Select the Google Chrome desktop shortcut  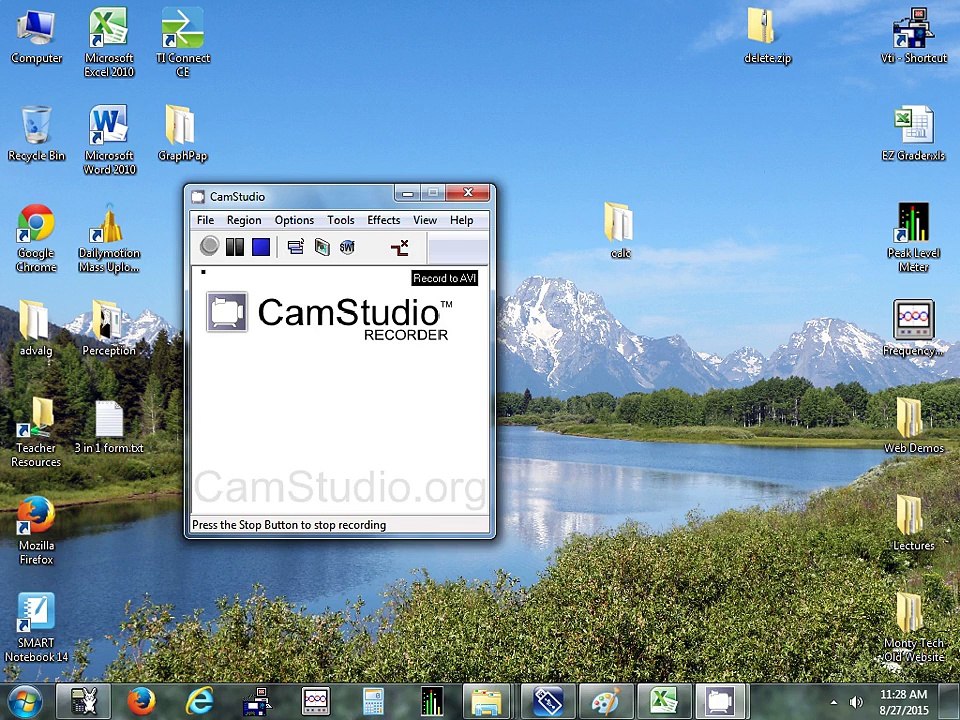tap(36, 238)
